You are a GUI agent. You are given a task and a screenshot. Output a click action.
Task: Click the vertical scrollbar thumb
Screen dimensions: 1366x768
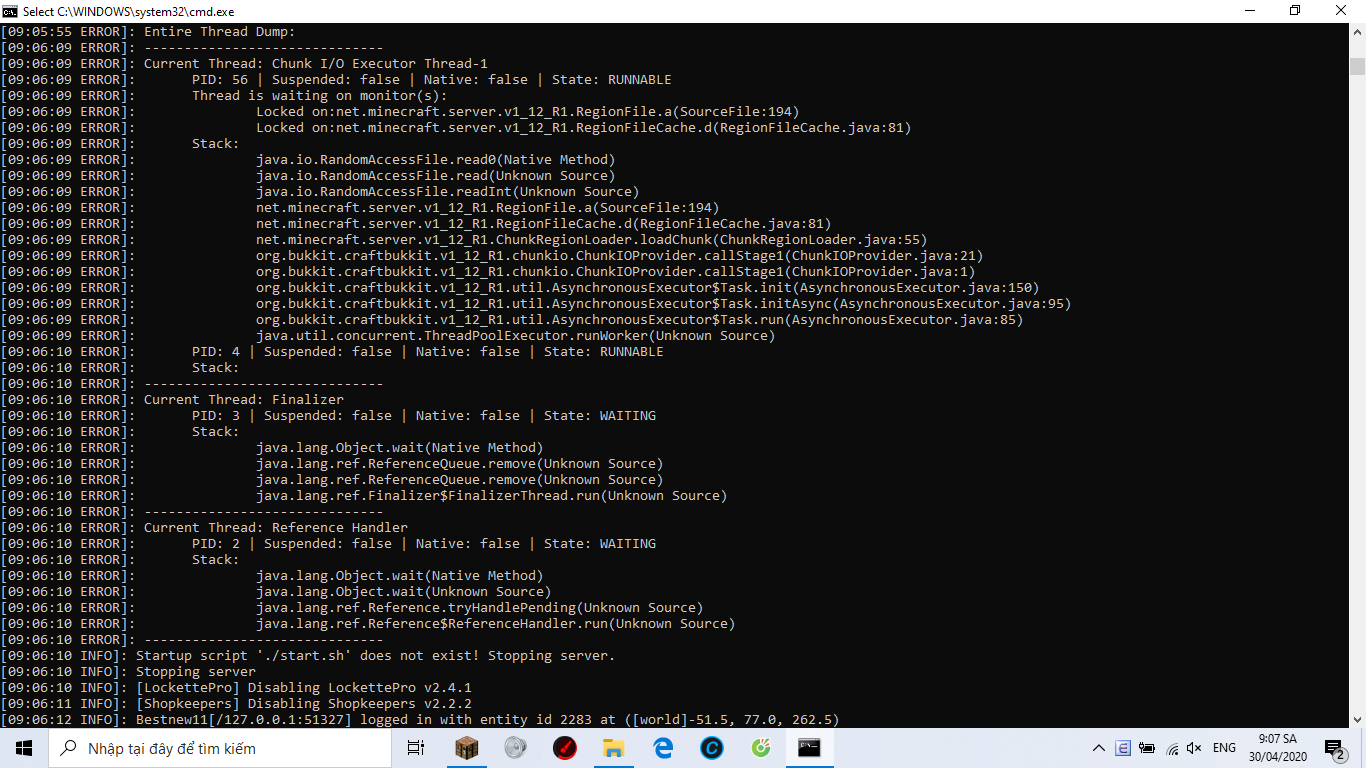(x=1357, y=66)
